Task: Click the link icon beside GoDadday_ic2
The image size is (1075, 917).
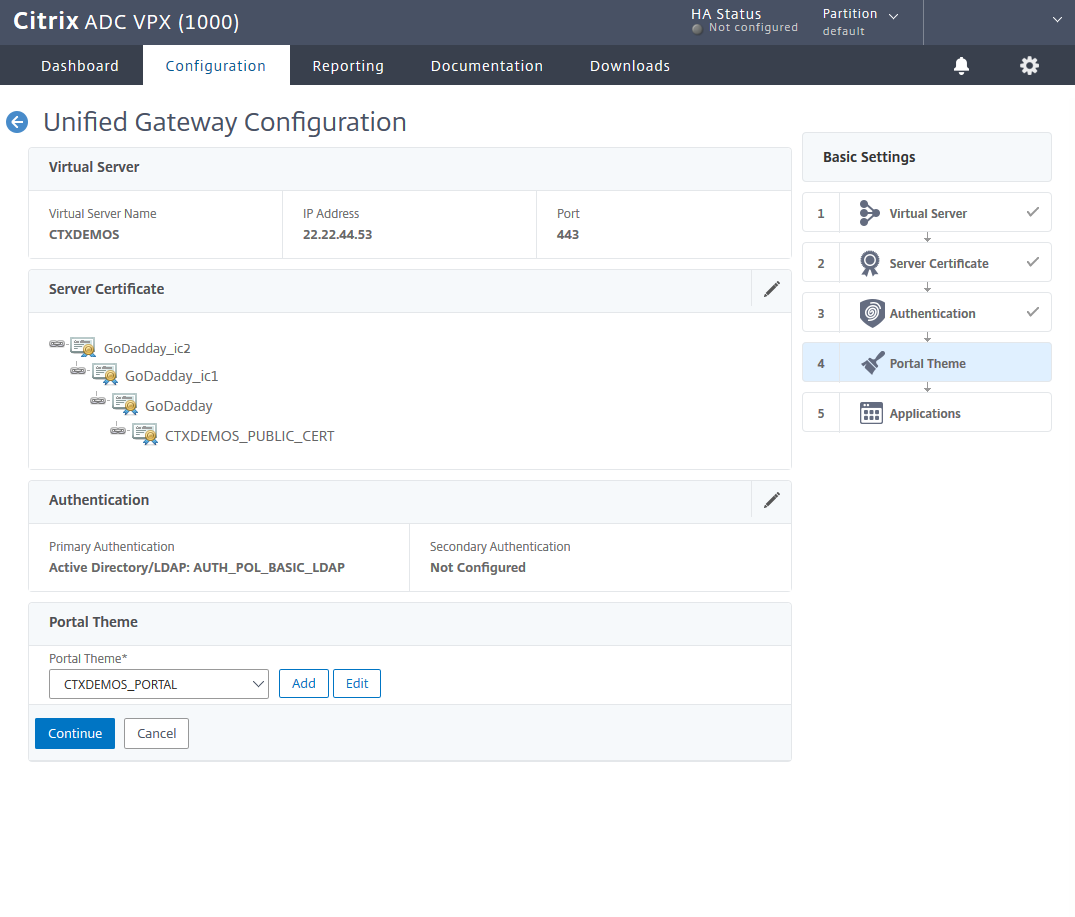Action: click(58, 343)
